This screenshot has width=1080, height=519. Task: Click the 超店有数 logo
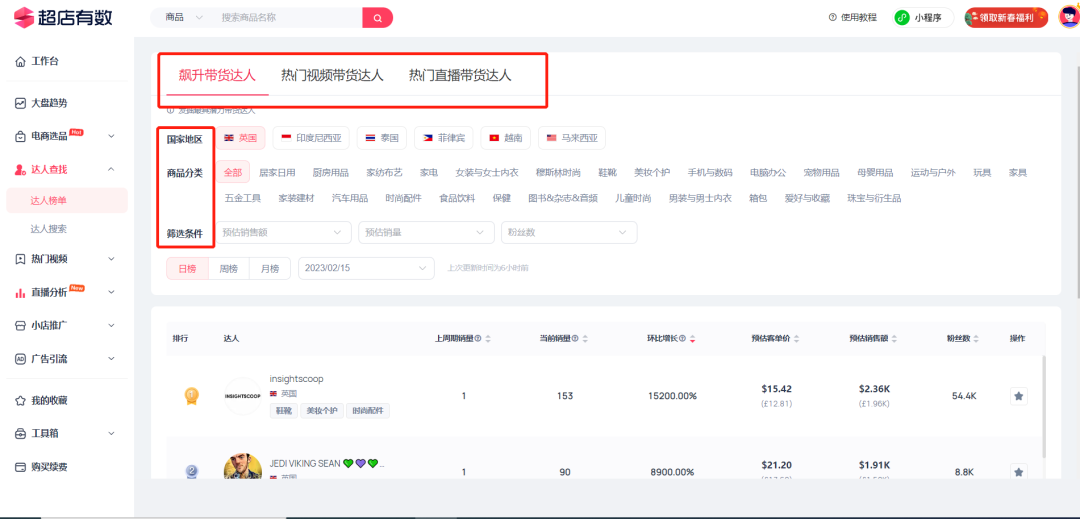tap(63, 17)
